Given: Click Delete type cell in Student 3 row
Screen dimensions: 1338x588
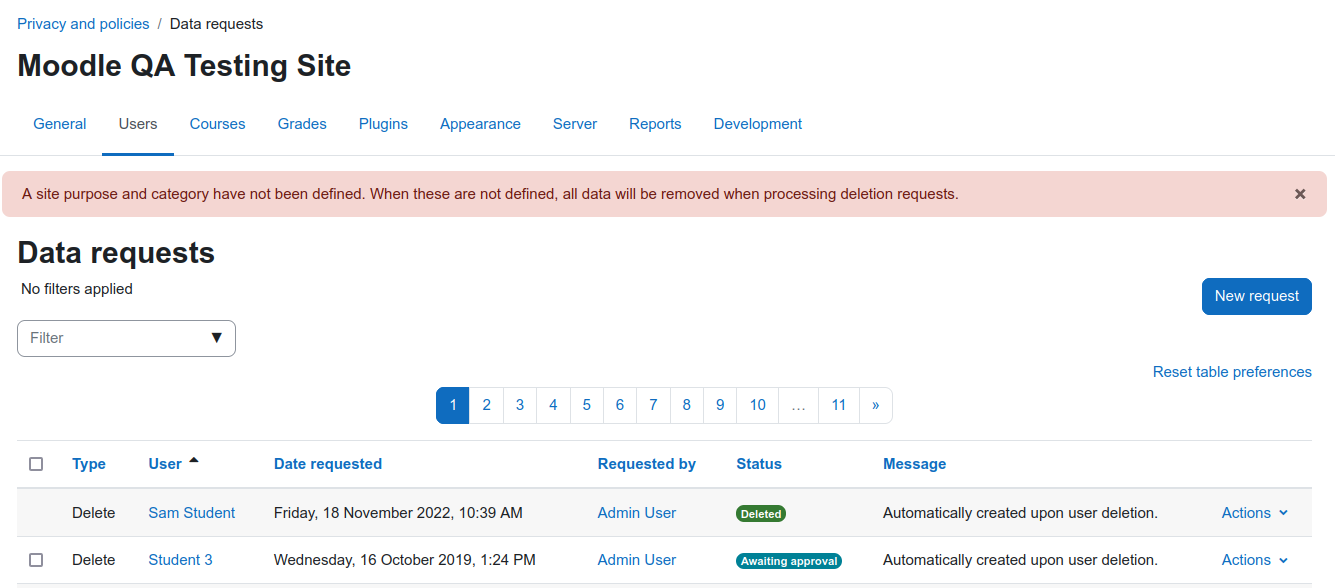Looking at the screenshot, I should [94, 560].
